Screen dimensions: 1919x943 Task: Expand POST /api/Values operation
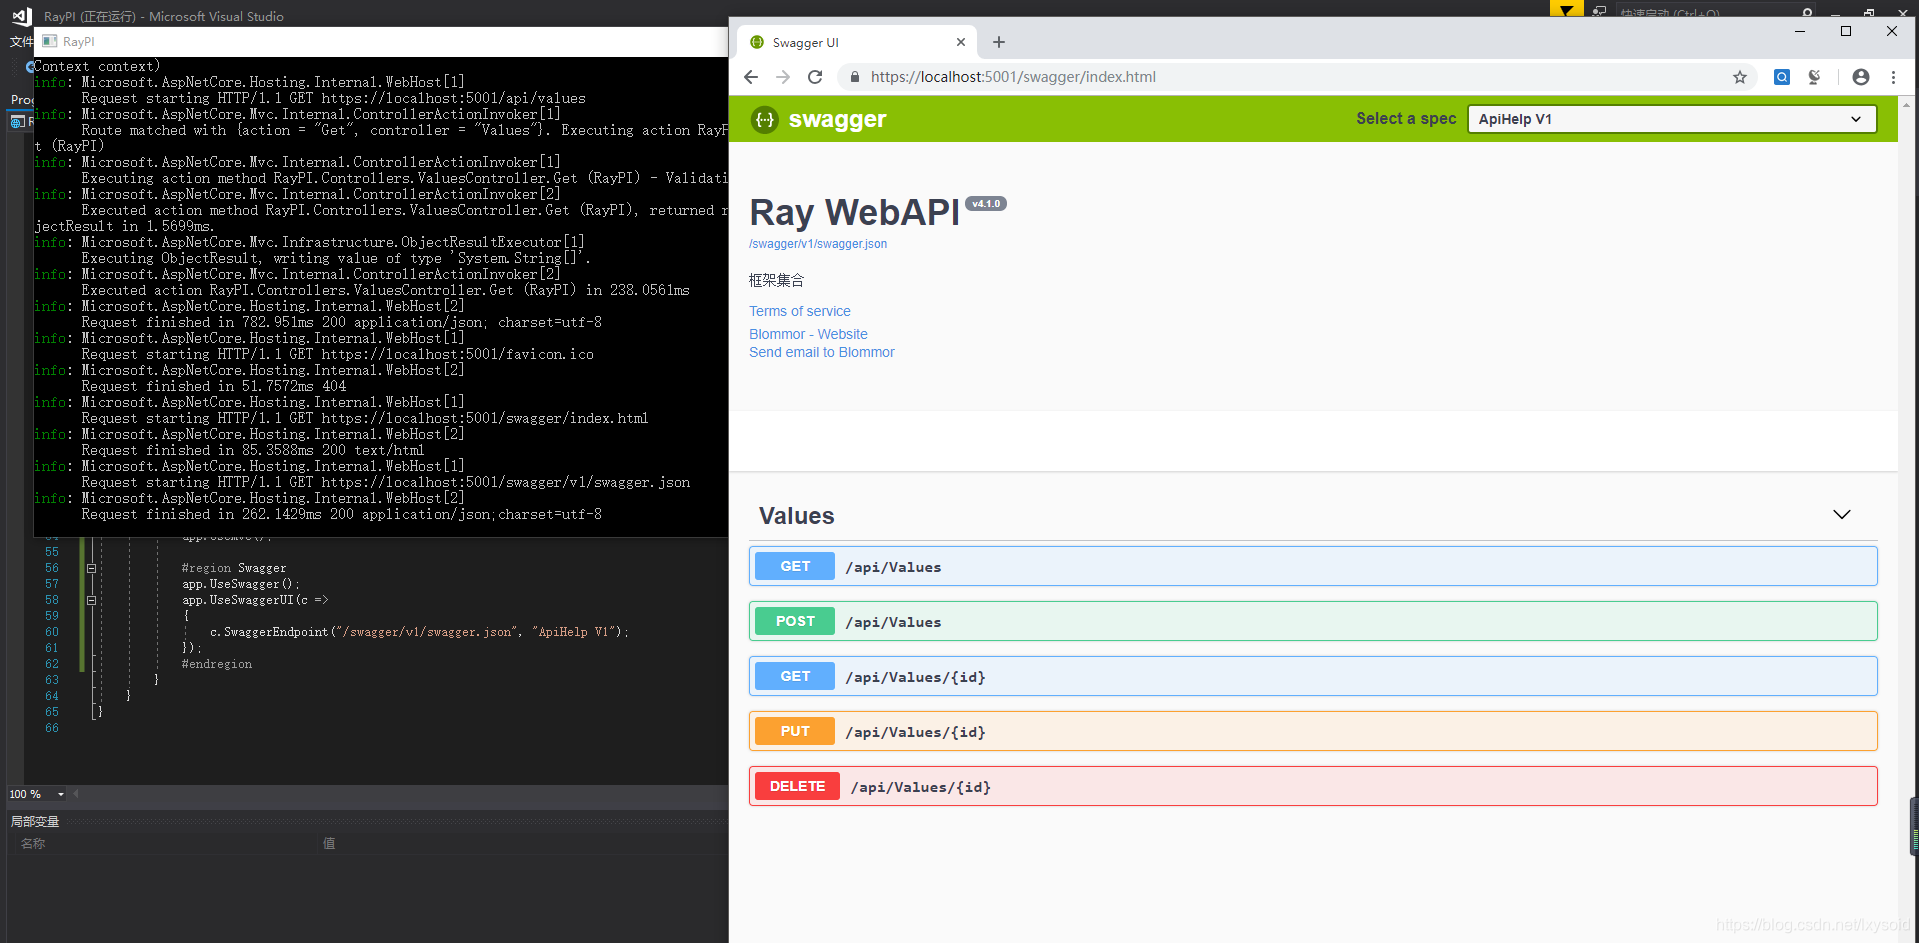(1313, 621)
